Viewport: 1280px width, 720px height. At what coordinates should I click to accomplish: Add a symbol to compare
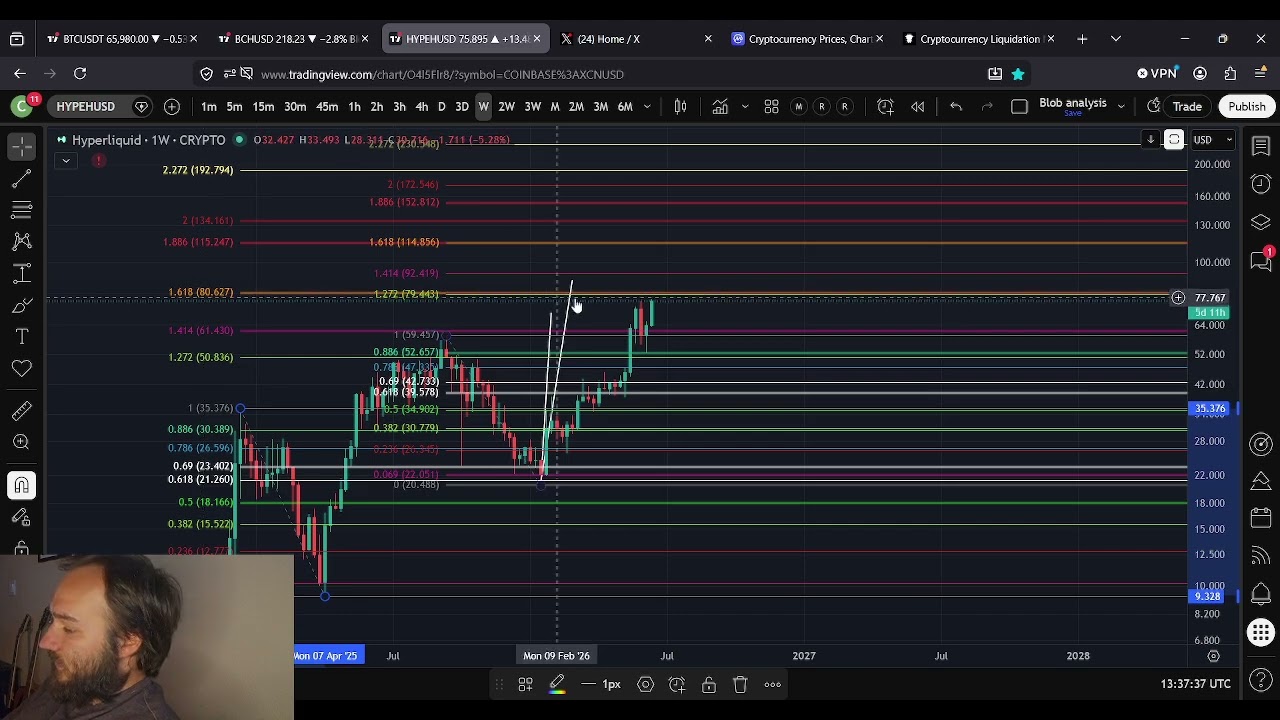coord(171,107)
